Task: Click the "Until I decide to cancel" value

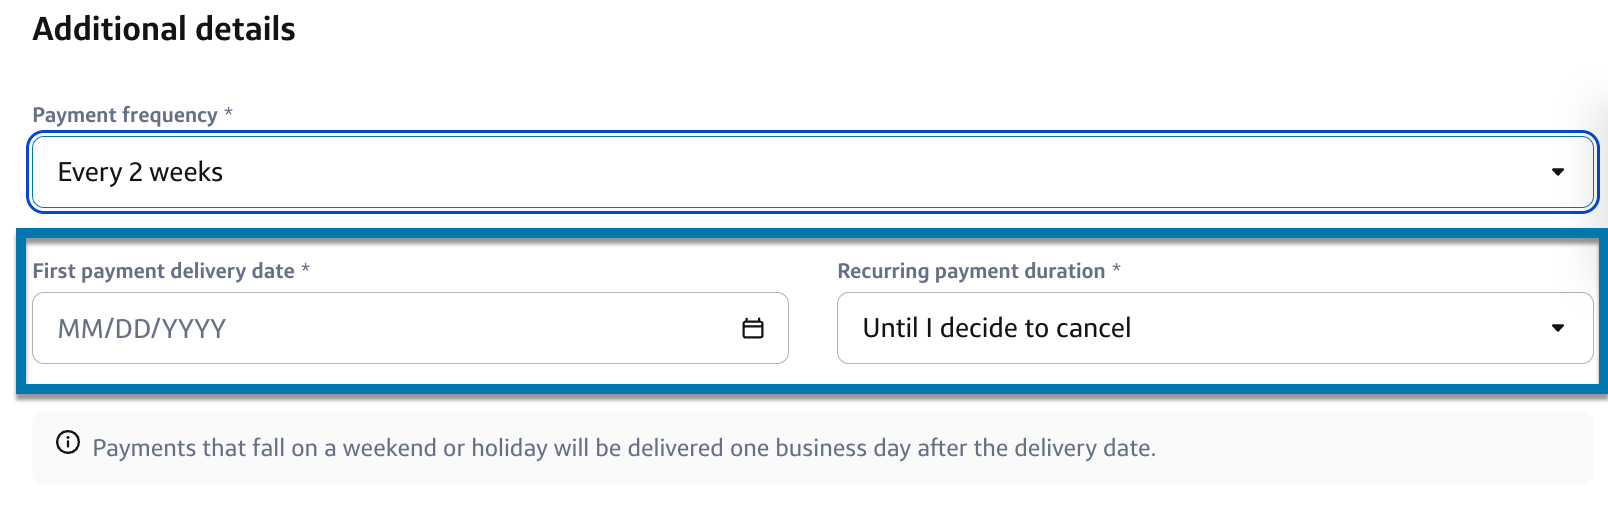Action: tap(996, 328)
